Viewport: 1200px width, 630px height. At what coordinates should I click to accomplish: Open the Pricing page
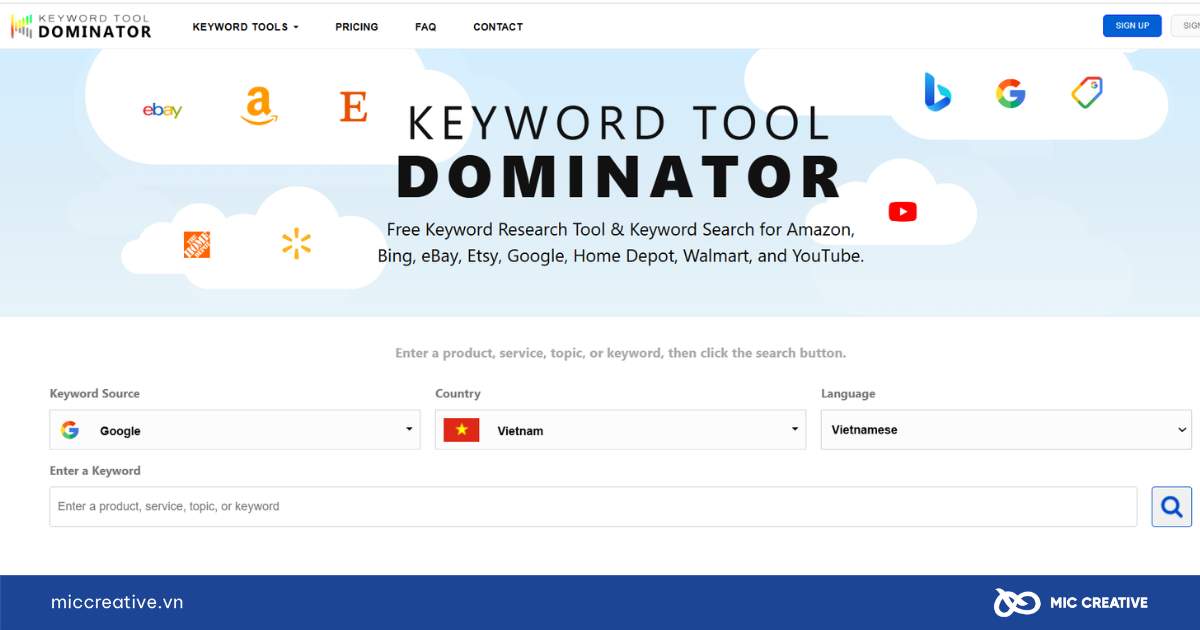(357, 27)
